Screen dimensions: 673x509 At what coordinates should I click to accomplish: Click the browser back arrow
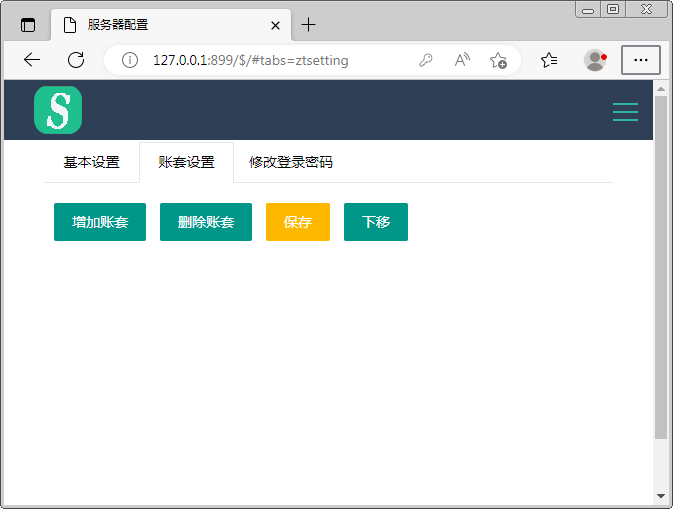click(x=32, y=60)
